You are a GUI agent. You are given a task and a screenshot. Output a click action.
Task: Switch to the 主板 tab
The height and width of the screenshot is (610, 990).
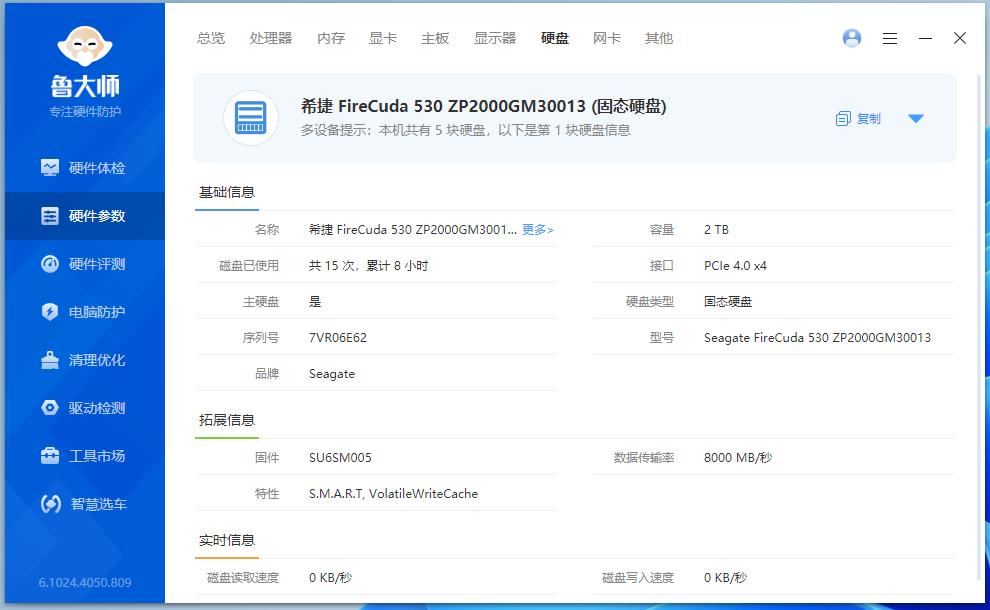(435, 39)
